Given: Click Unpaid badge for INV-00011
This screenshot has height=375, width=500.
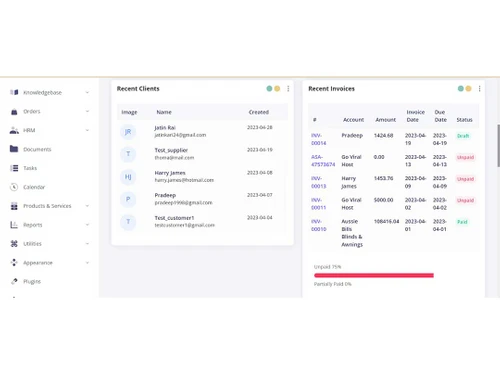Looking at the screenshot, I should tap(465, 200).
